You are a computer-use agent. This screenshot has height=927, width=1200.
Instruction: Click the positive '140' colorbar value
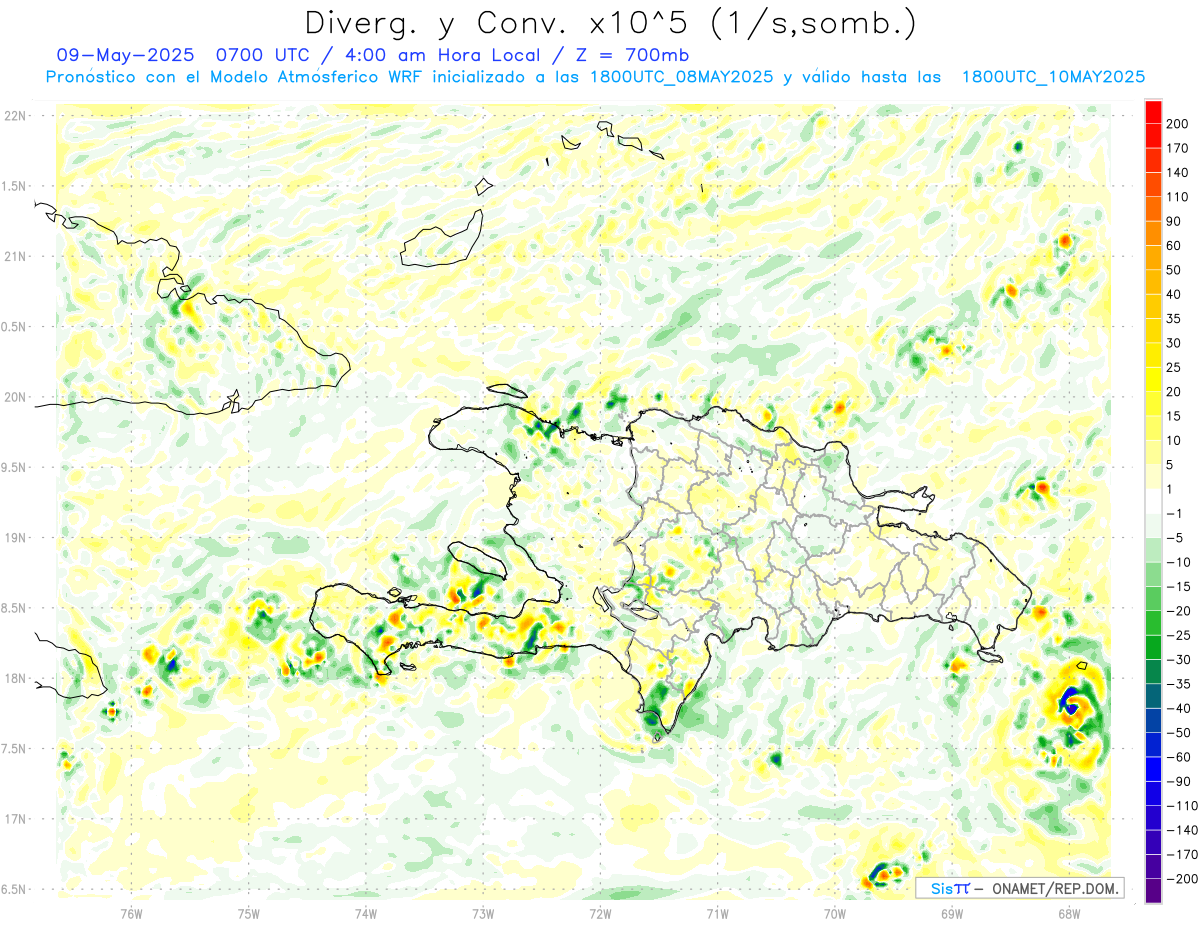click(x=1177, y=172)
